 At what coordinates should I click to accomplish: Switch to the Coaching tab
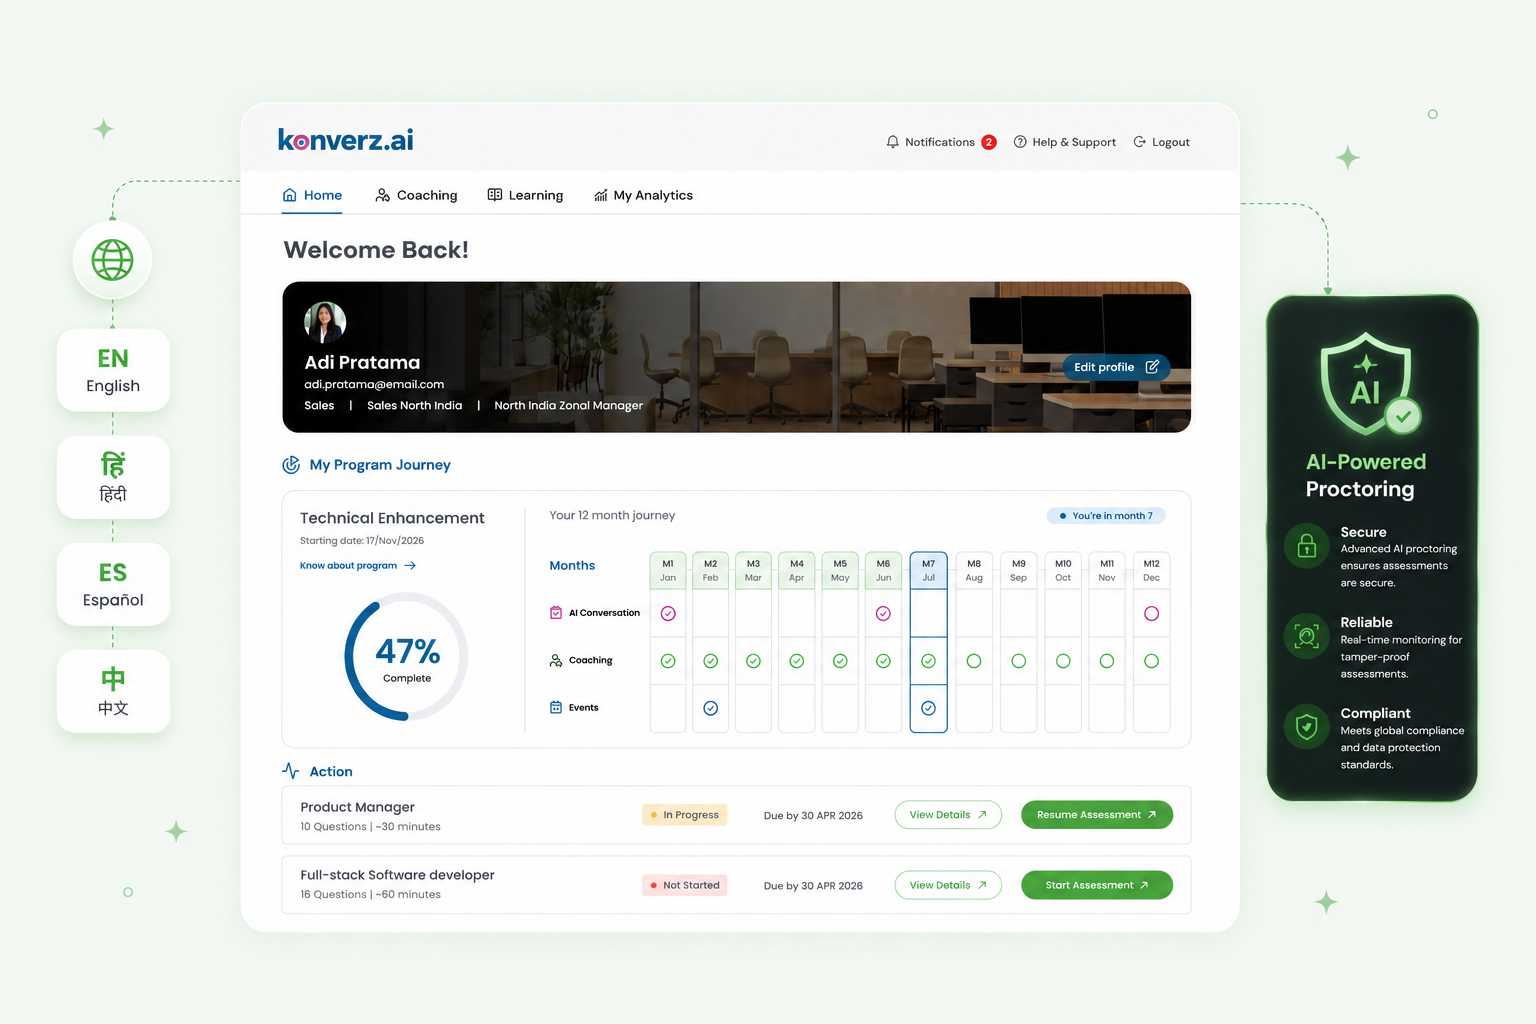[x=416, y=195]
